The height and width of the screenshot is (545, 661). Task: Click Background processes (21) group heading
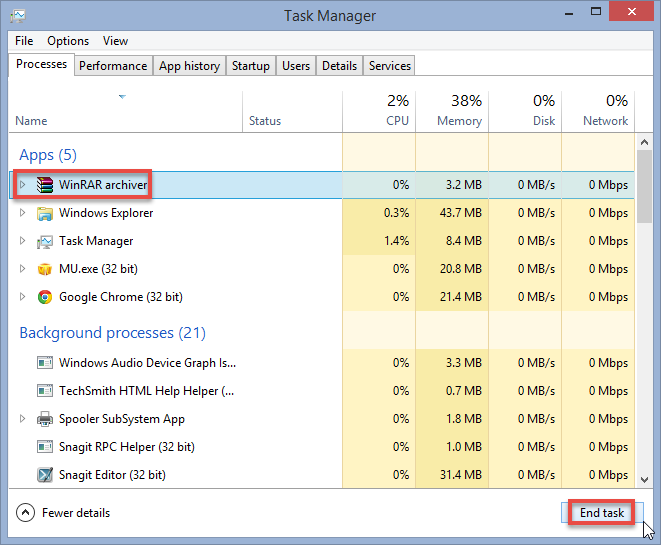pyautogui.click(x=113, y=333)
